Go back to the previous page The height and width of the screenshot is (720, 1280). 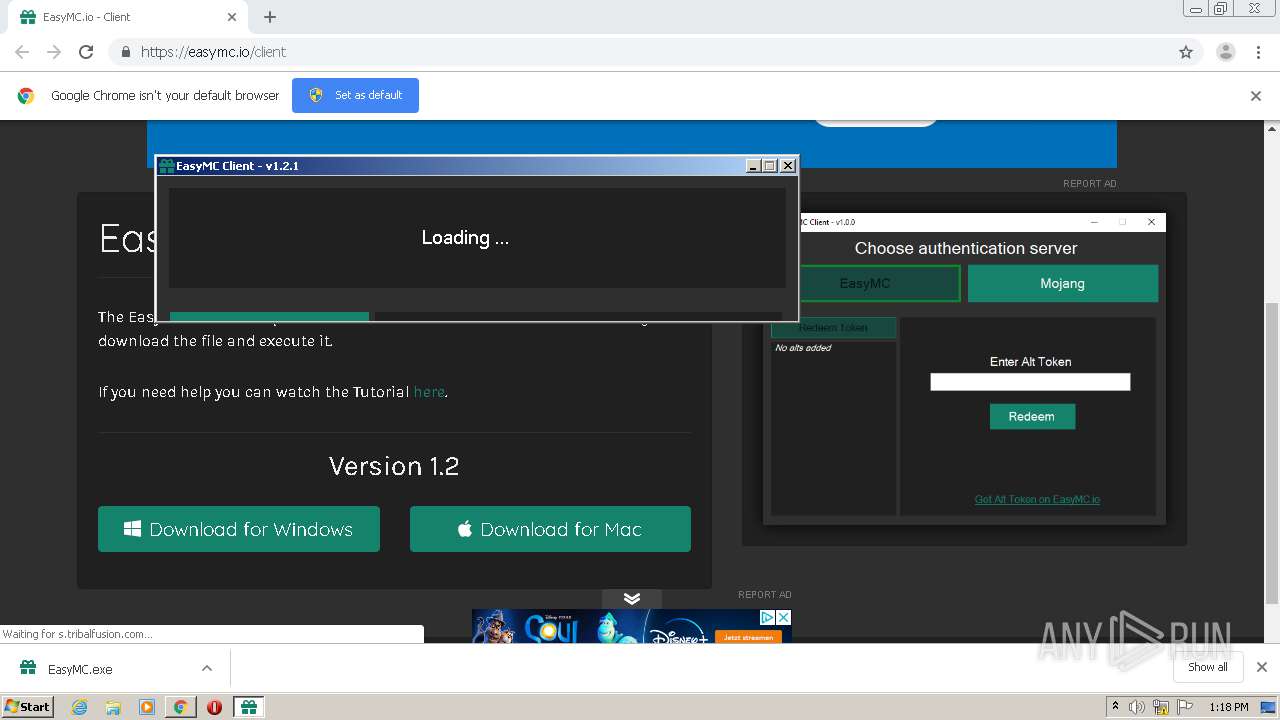coord(22,52)
